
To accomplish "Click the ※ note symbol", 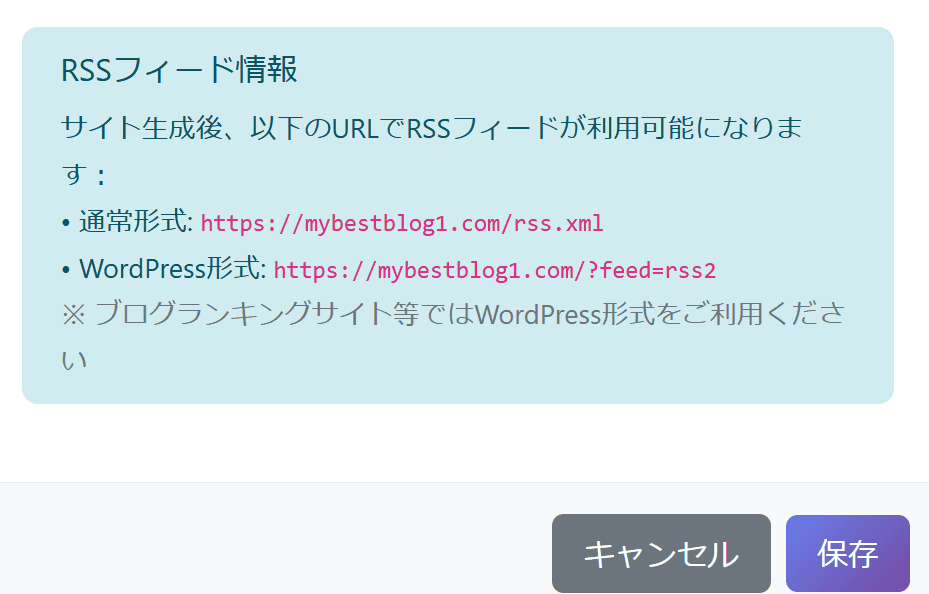I will (74, 314).
